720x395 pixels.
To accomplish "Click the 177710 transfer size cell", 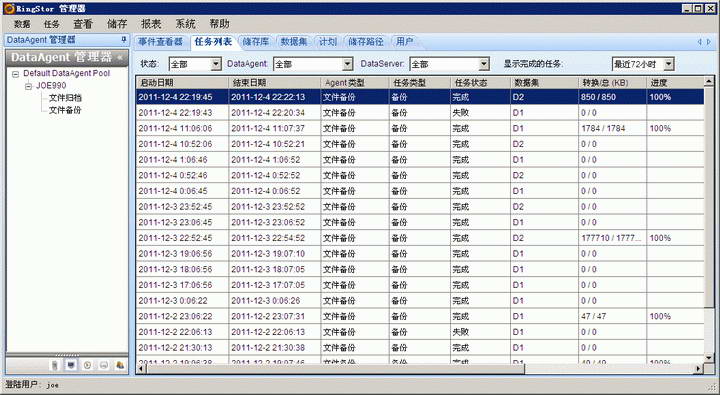I will point(613,238).
